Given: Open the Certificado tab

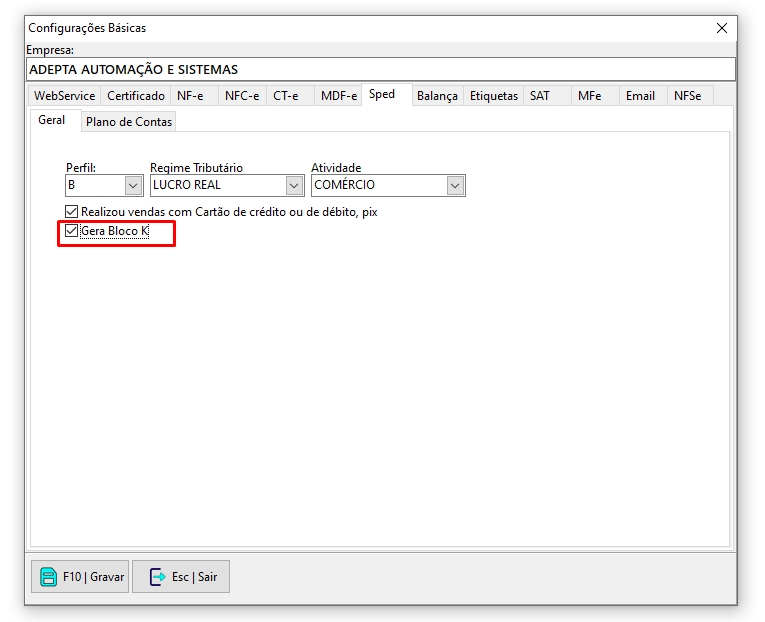Looking at the screenshot, I should 136,96.
